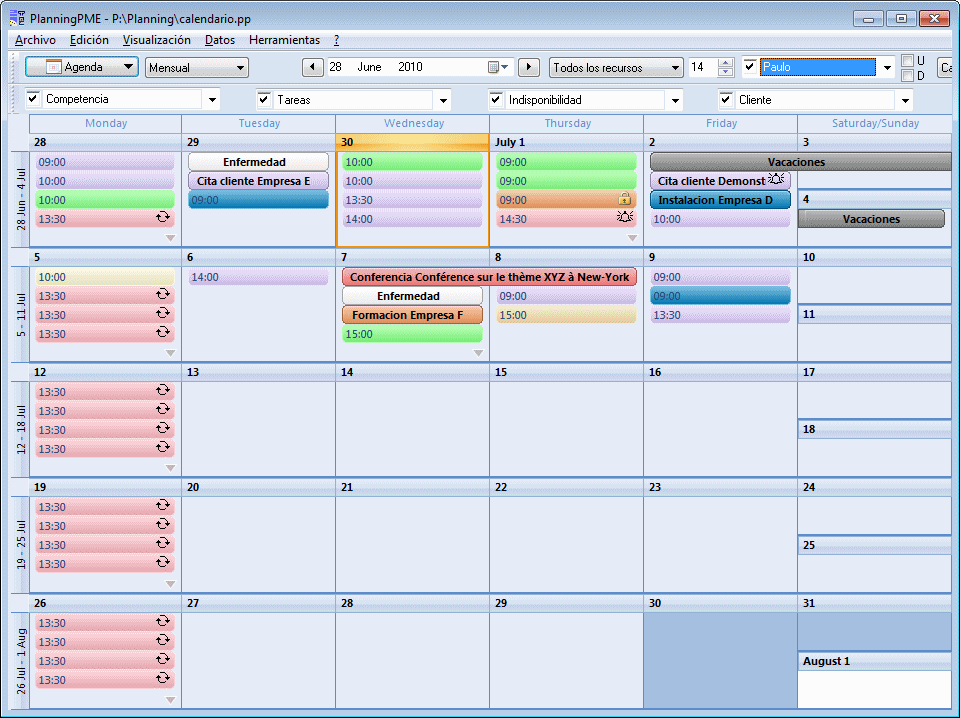Go to next period with right arrow

(x=529, y=66)
